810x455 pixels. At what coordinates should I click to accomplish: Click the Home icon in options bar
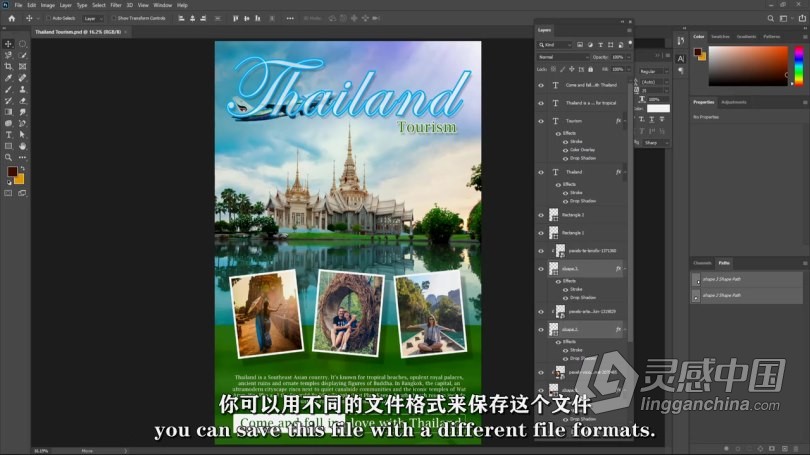pyautogui.click(x=12, y=18)
